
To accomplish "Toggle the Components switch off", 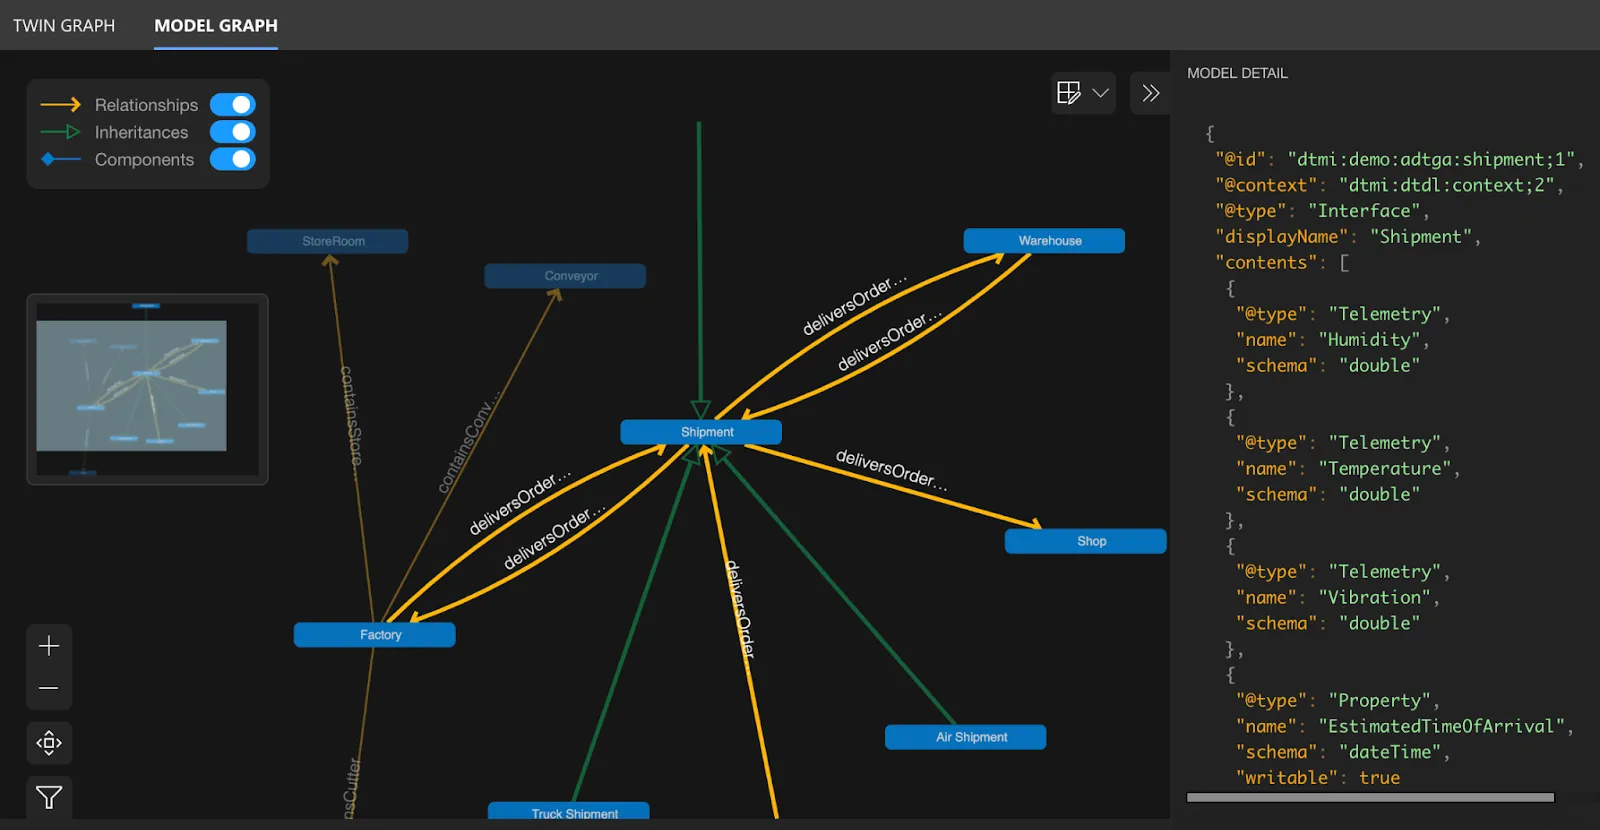I will (233, 159).
